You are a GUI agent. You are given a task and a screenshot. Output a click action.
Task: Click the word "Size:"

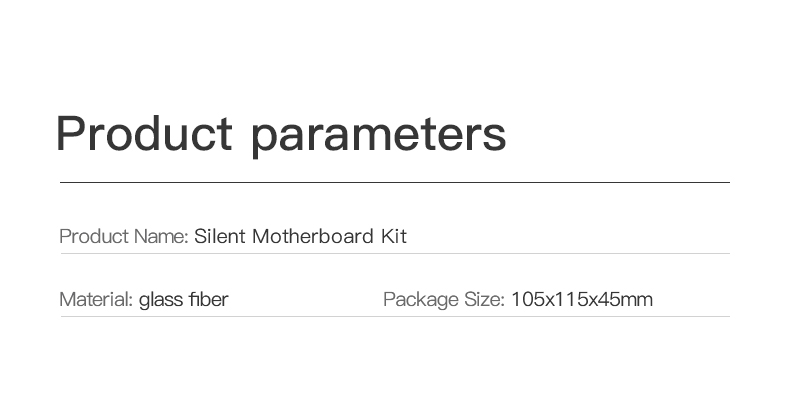click(484, 300)
